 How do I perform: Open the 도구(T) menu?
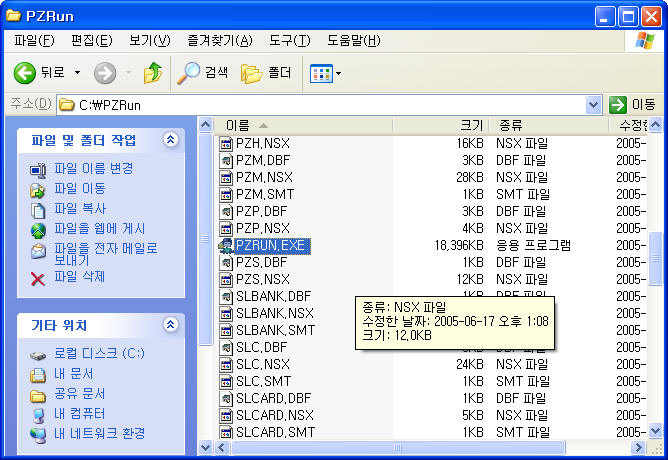(290, 41)
